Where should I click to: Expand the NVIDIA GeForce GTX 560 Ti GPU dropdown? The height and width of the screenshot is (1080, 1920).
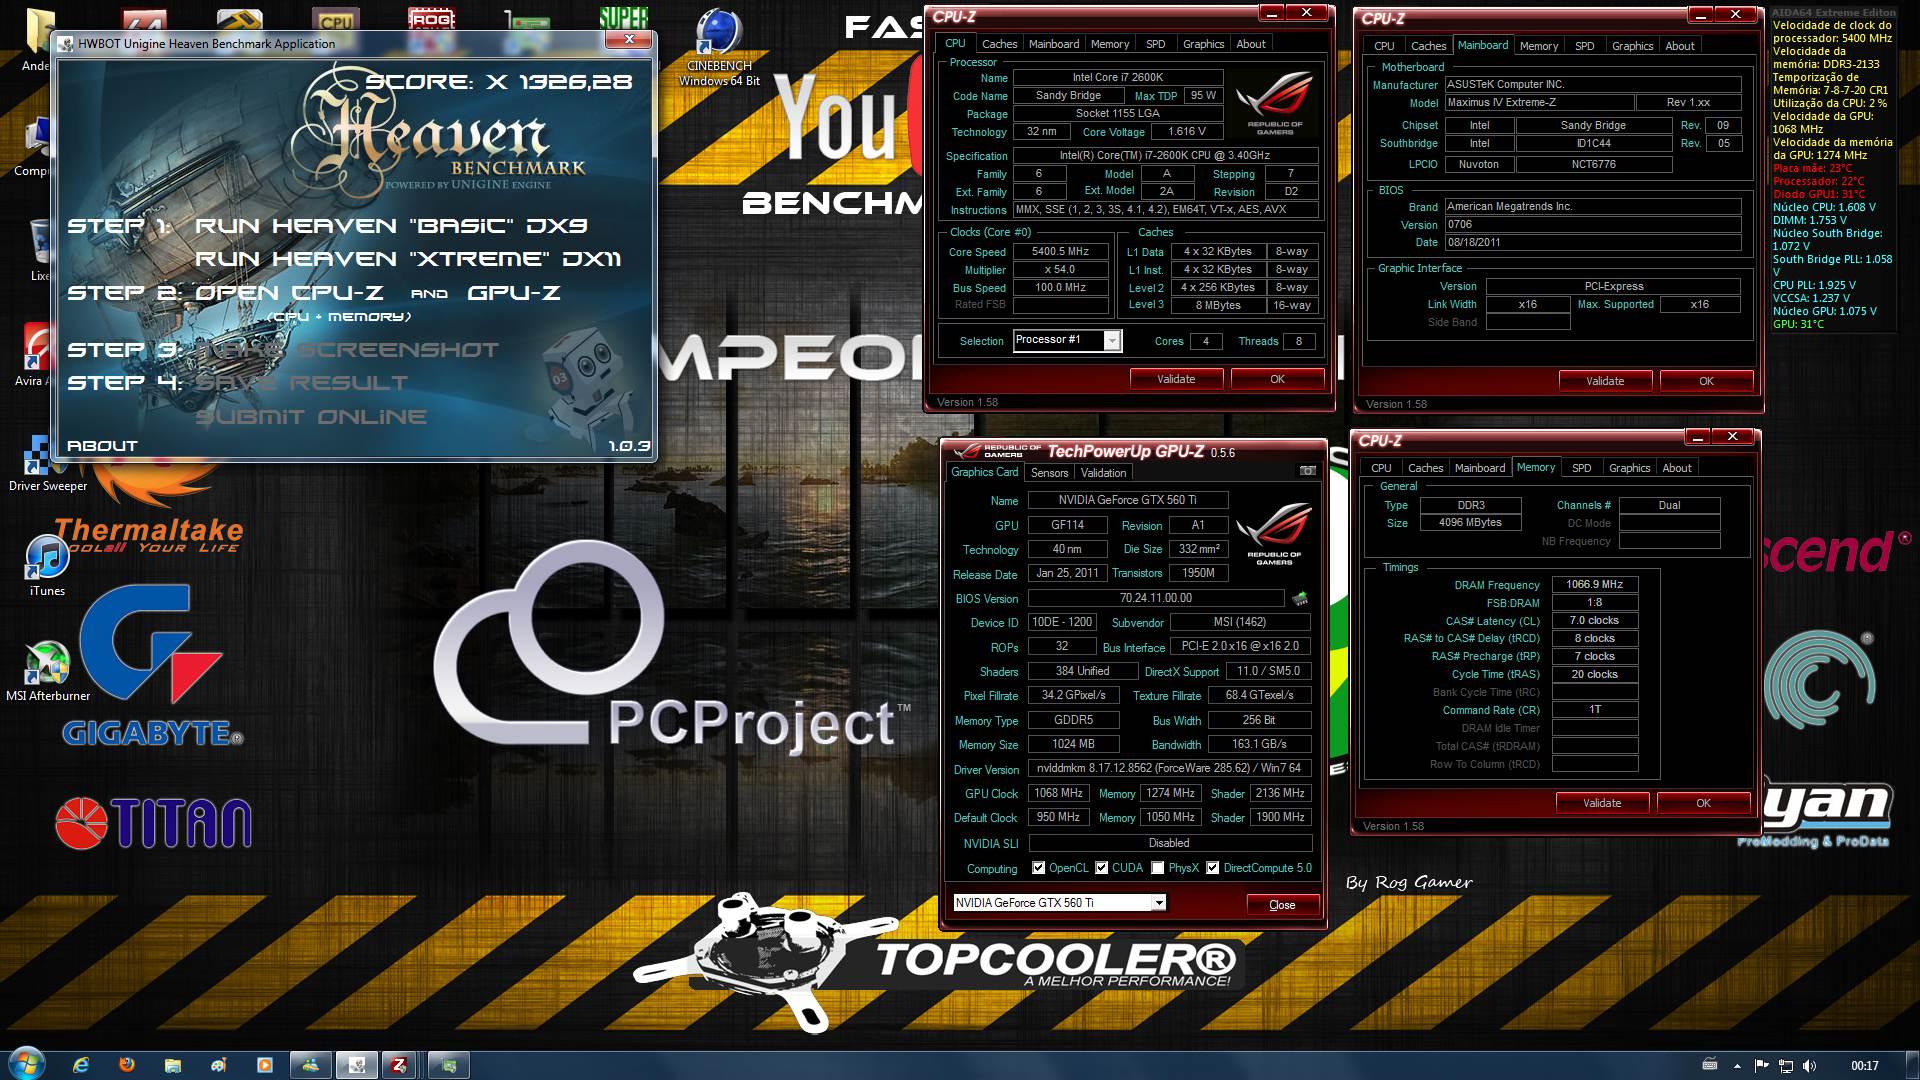pyautogui.click(x=1158, y=903)
